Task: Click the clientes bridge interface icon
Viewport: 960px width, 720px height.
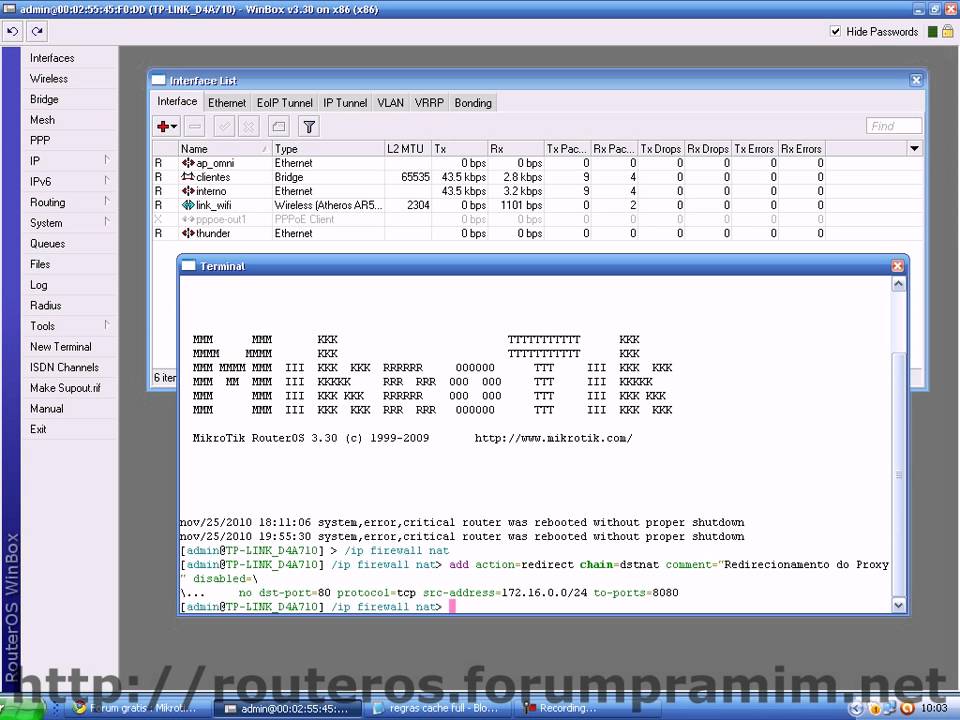Action: coord(188,177)
